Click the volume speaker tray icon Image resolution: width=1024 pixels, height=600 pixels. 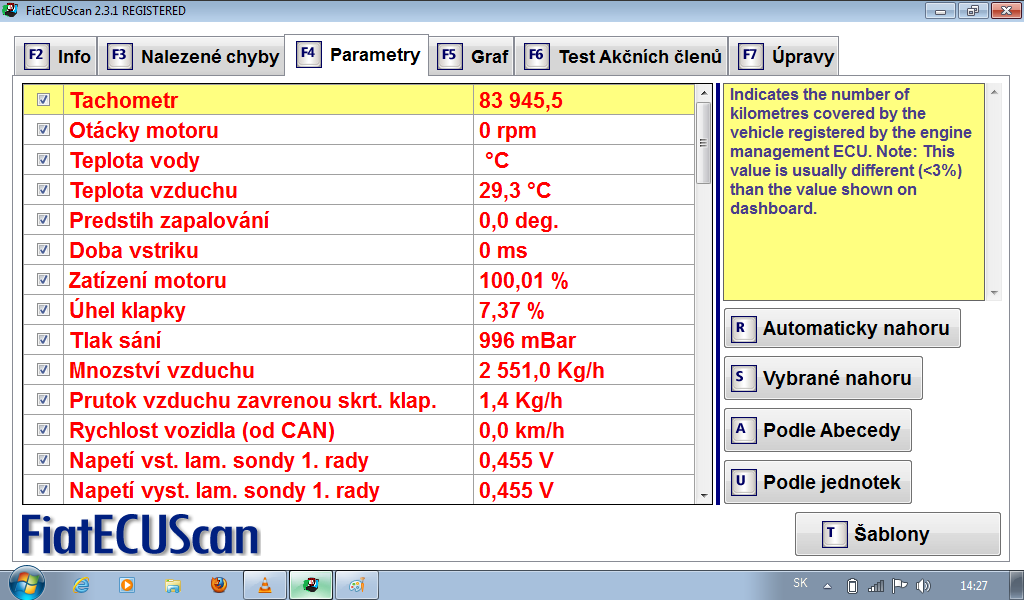pyautogui.click(x=922, y=585)
